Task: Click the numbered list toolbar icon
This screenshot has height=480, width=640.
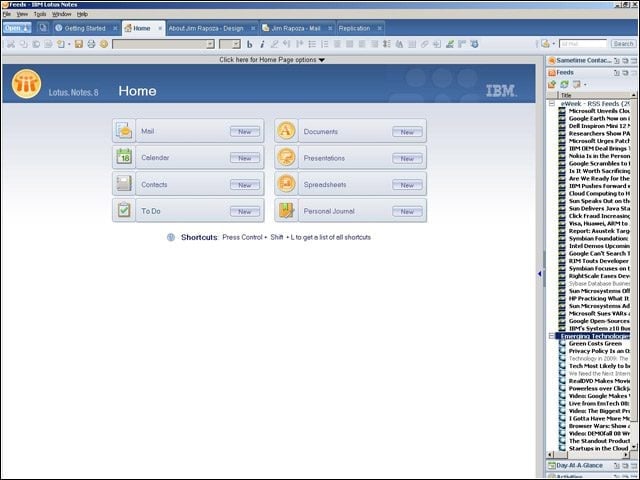Action: [x=324, y=44]
